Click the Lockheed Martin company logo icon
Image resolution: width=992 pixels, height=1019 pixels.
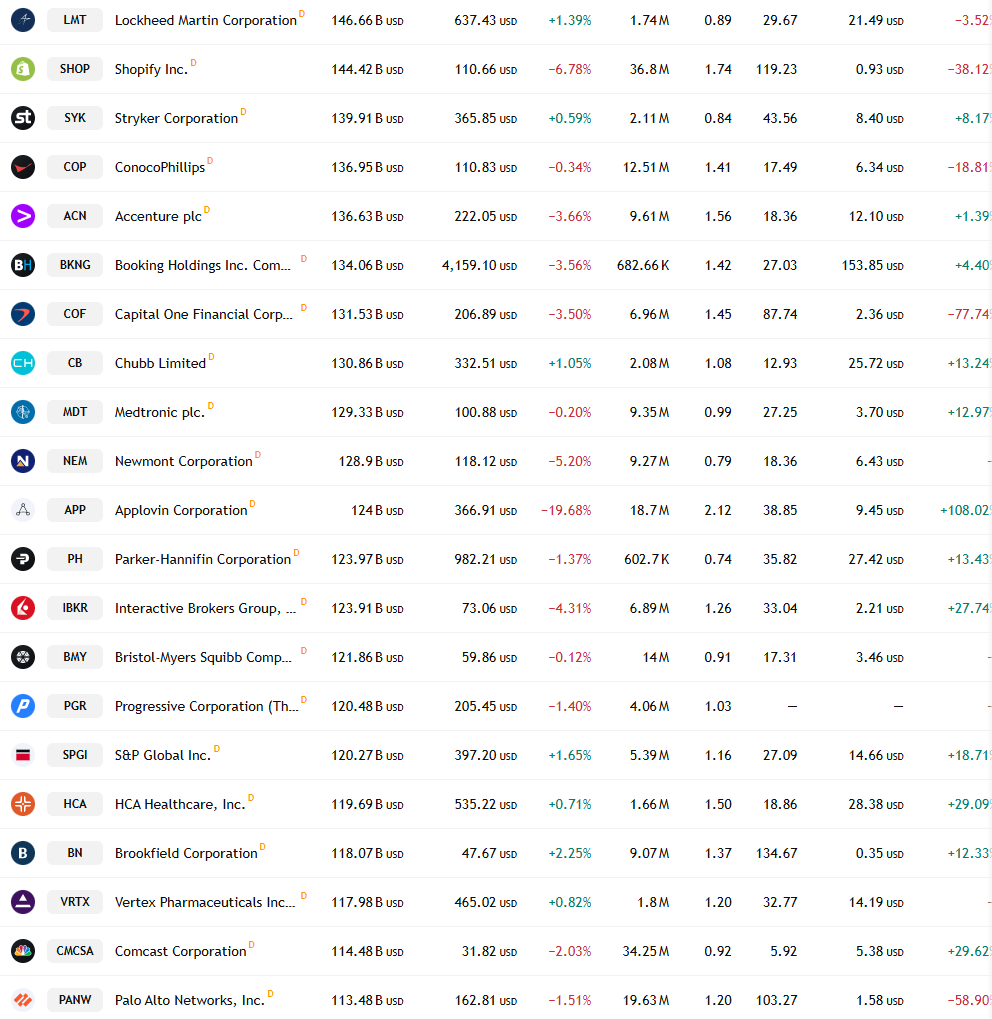pos(23,20)
